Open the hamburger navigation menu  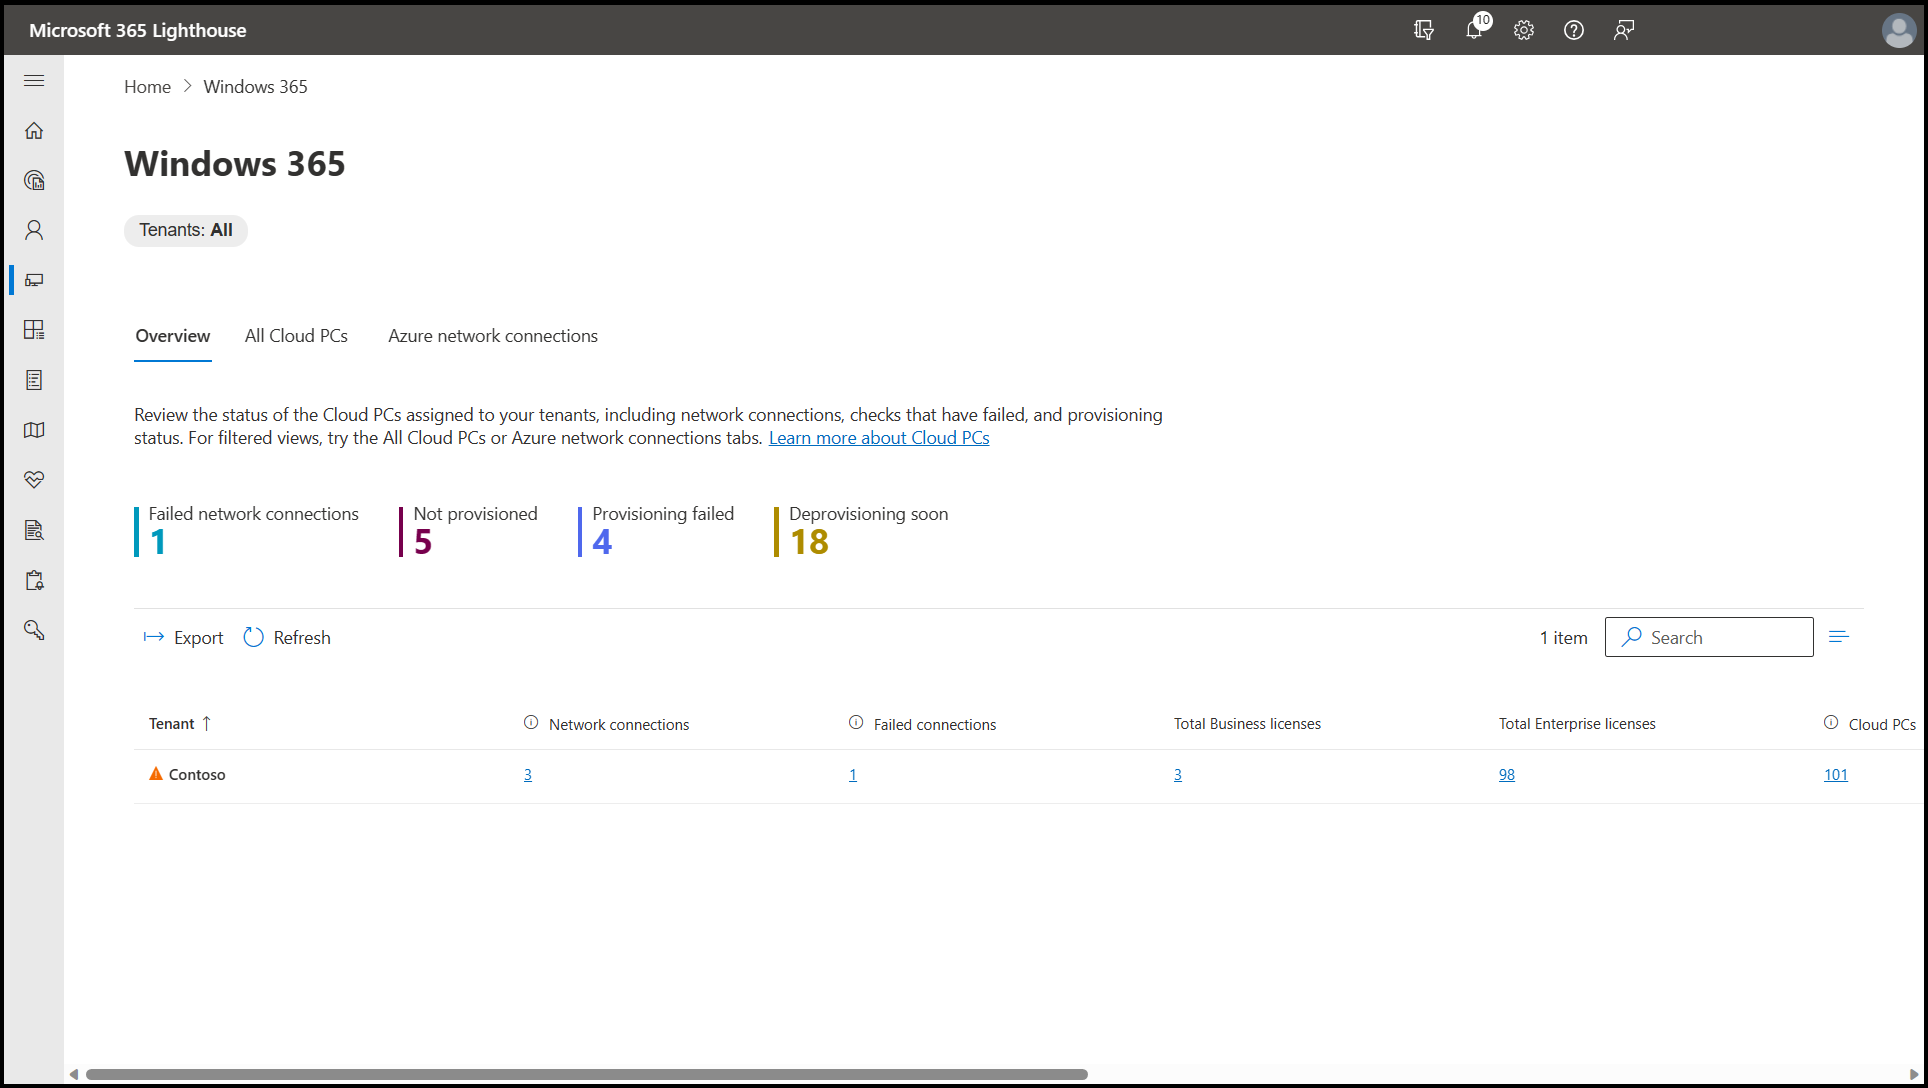[34, 80]
